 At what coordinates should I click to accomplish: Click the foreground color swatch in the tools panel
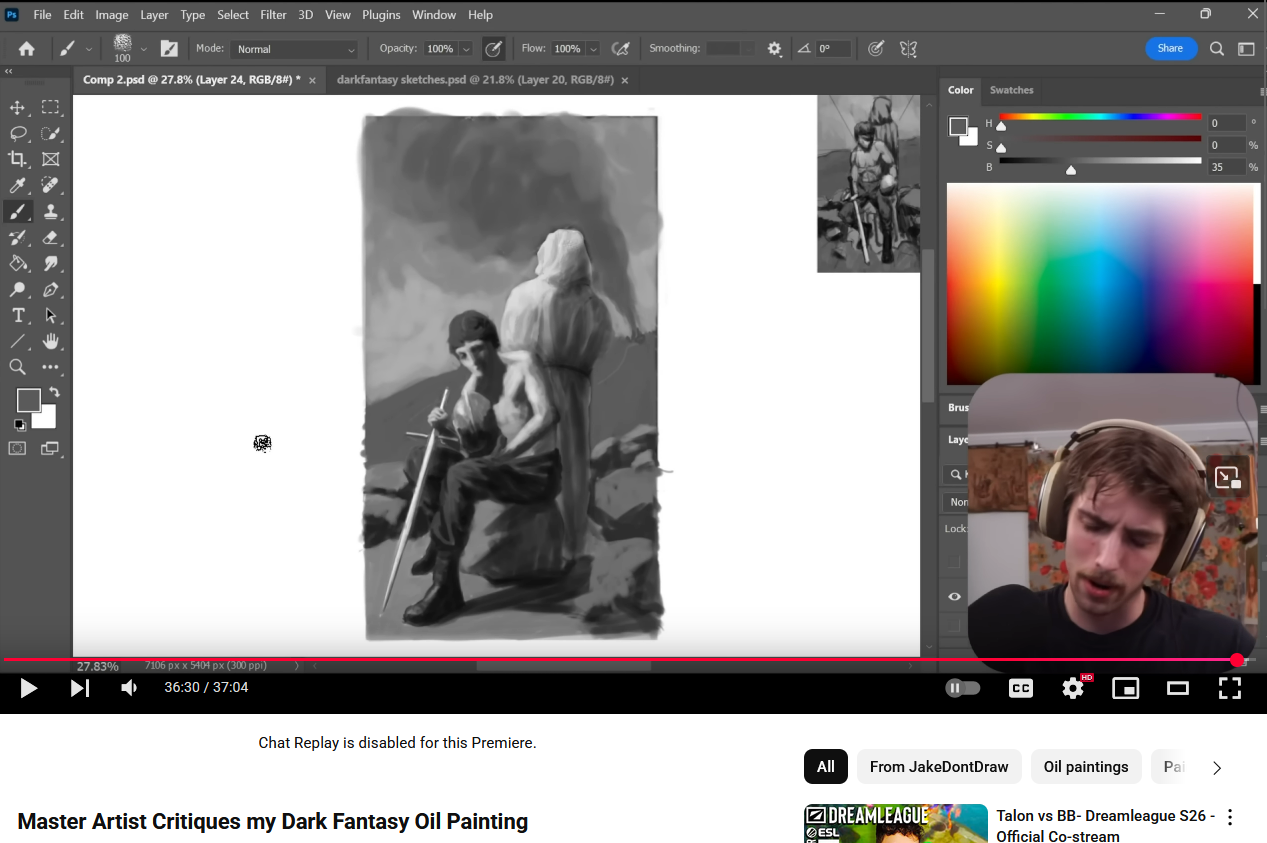coord(28,400)
